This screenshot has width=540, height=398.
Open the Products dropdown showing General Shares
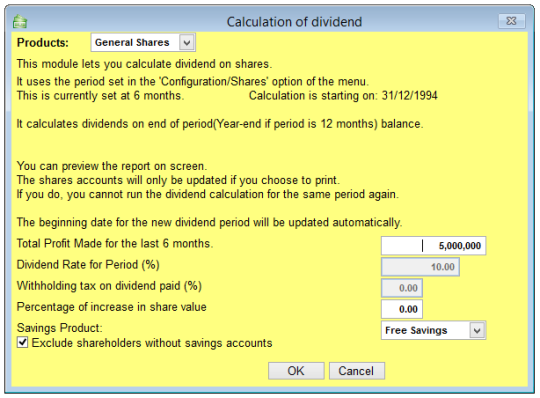pos(143,42)
